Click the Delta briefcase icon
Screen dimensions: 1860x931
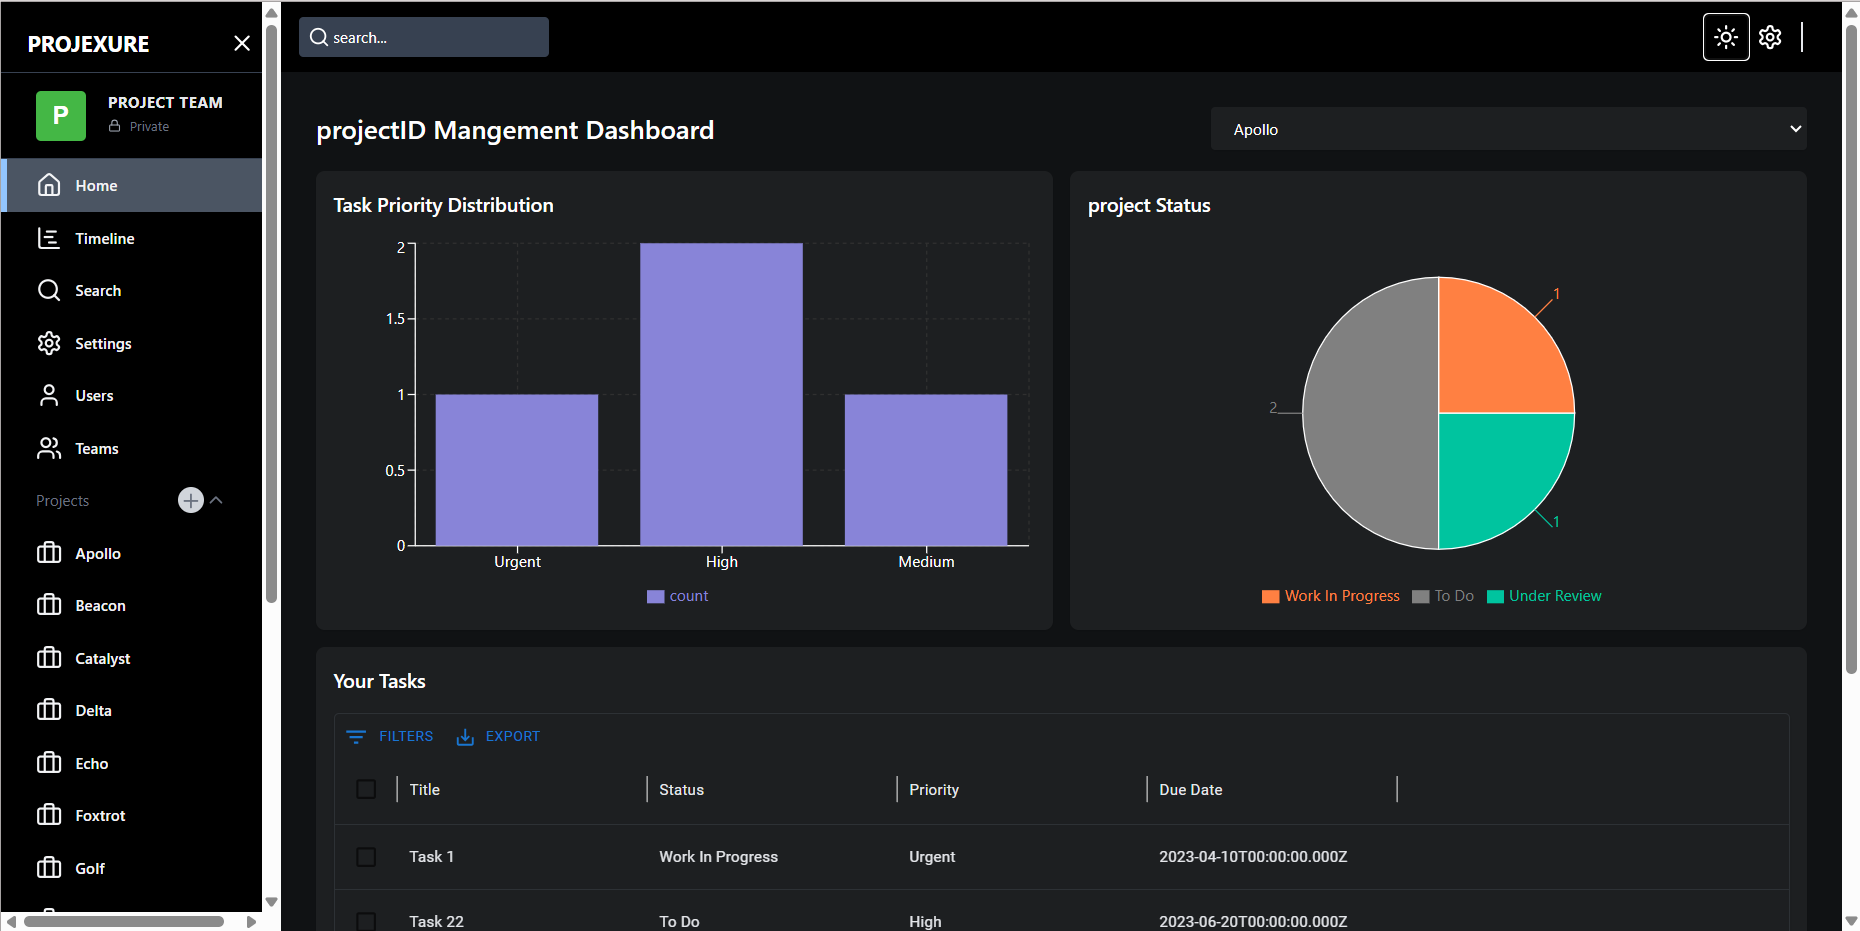49,710
